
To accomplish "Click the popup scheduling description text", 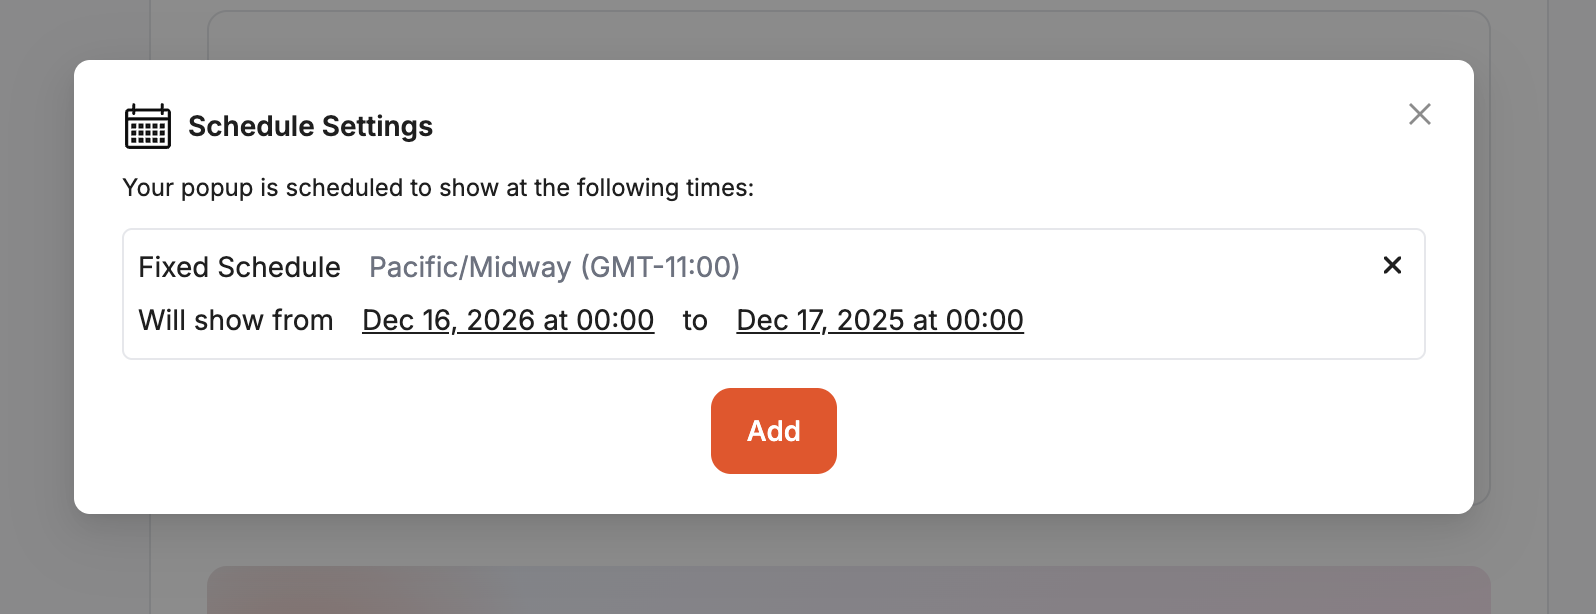I will tap(438, 187).
